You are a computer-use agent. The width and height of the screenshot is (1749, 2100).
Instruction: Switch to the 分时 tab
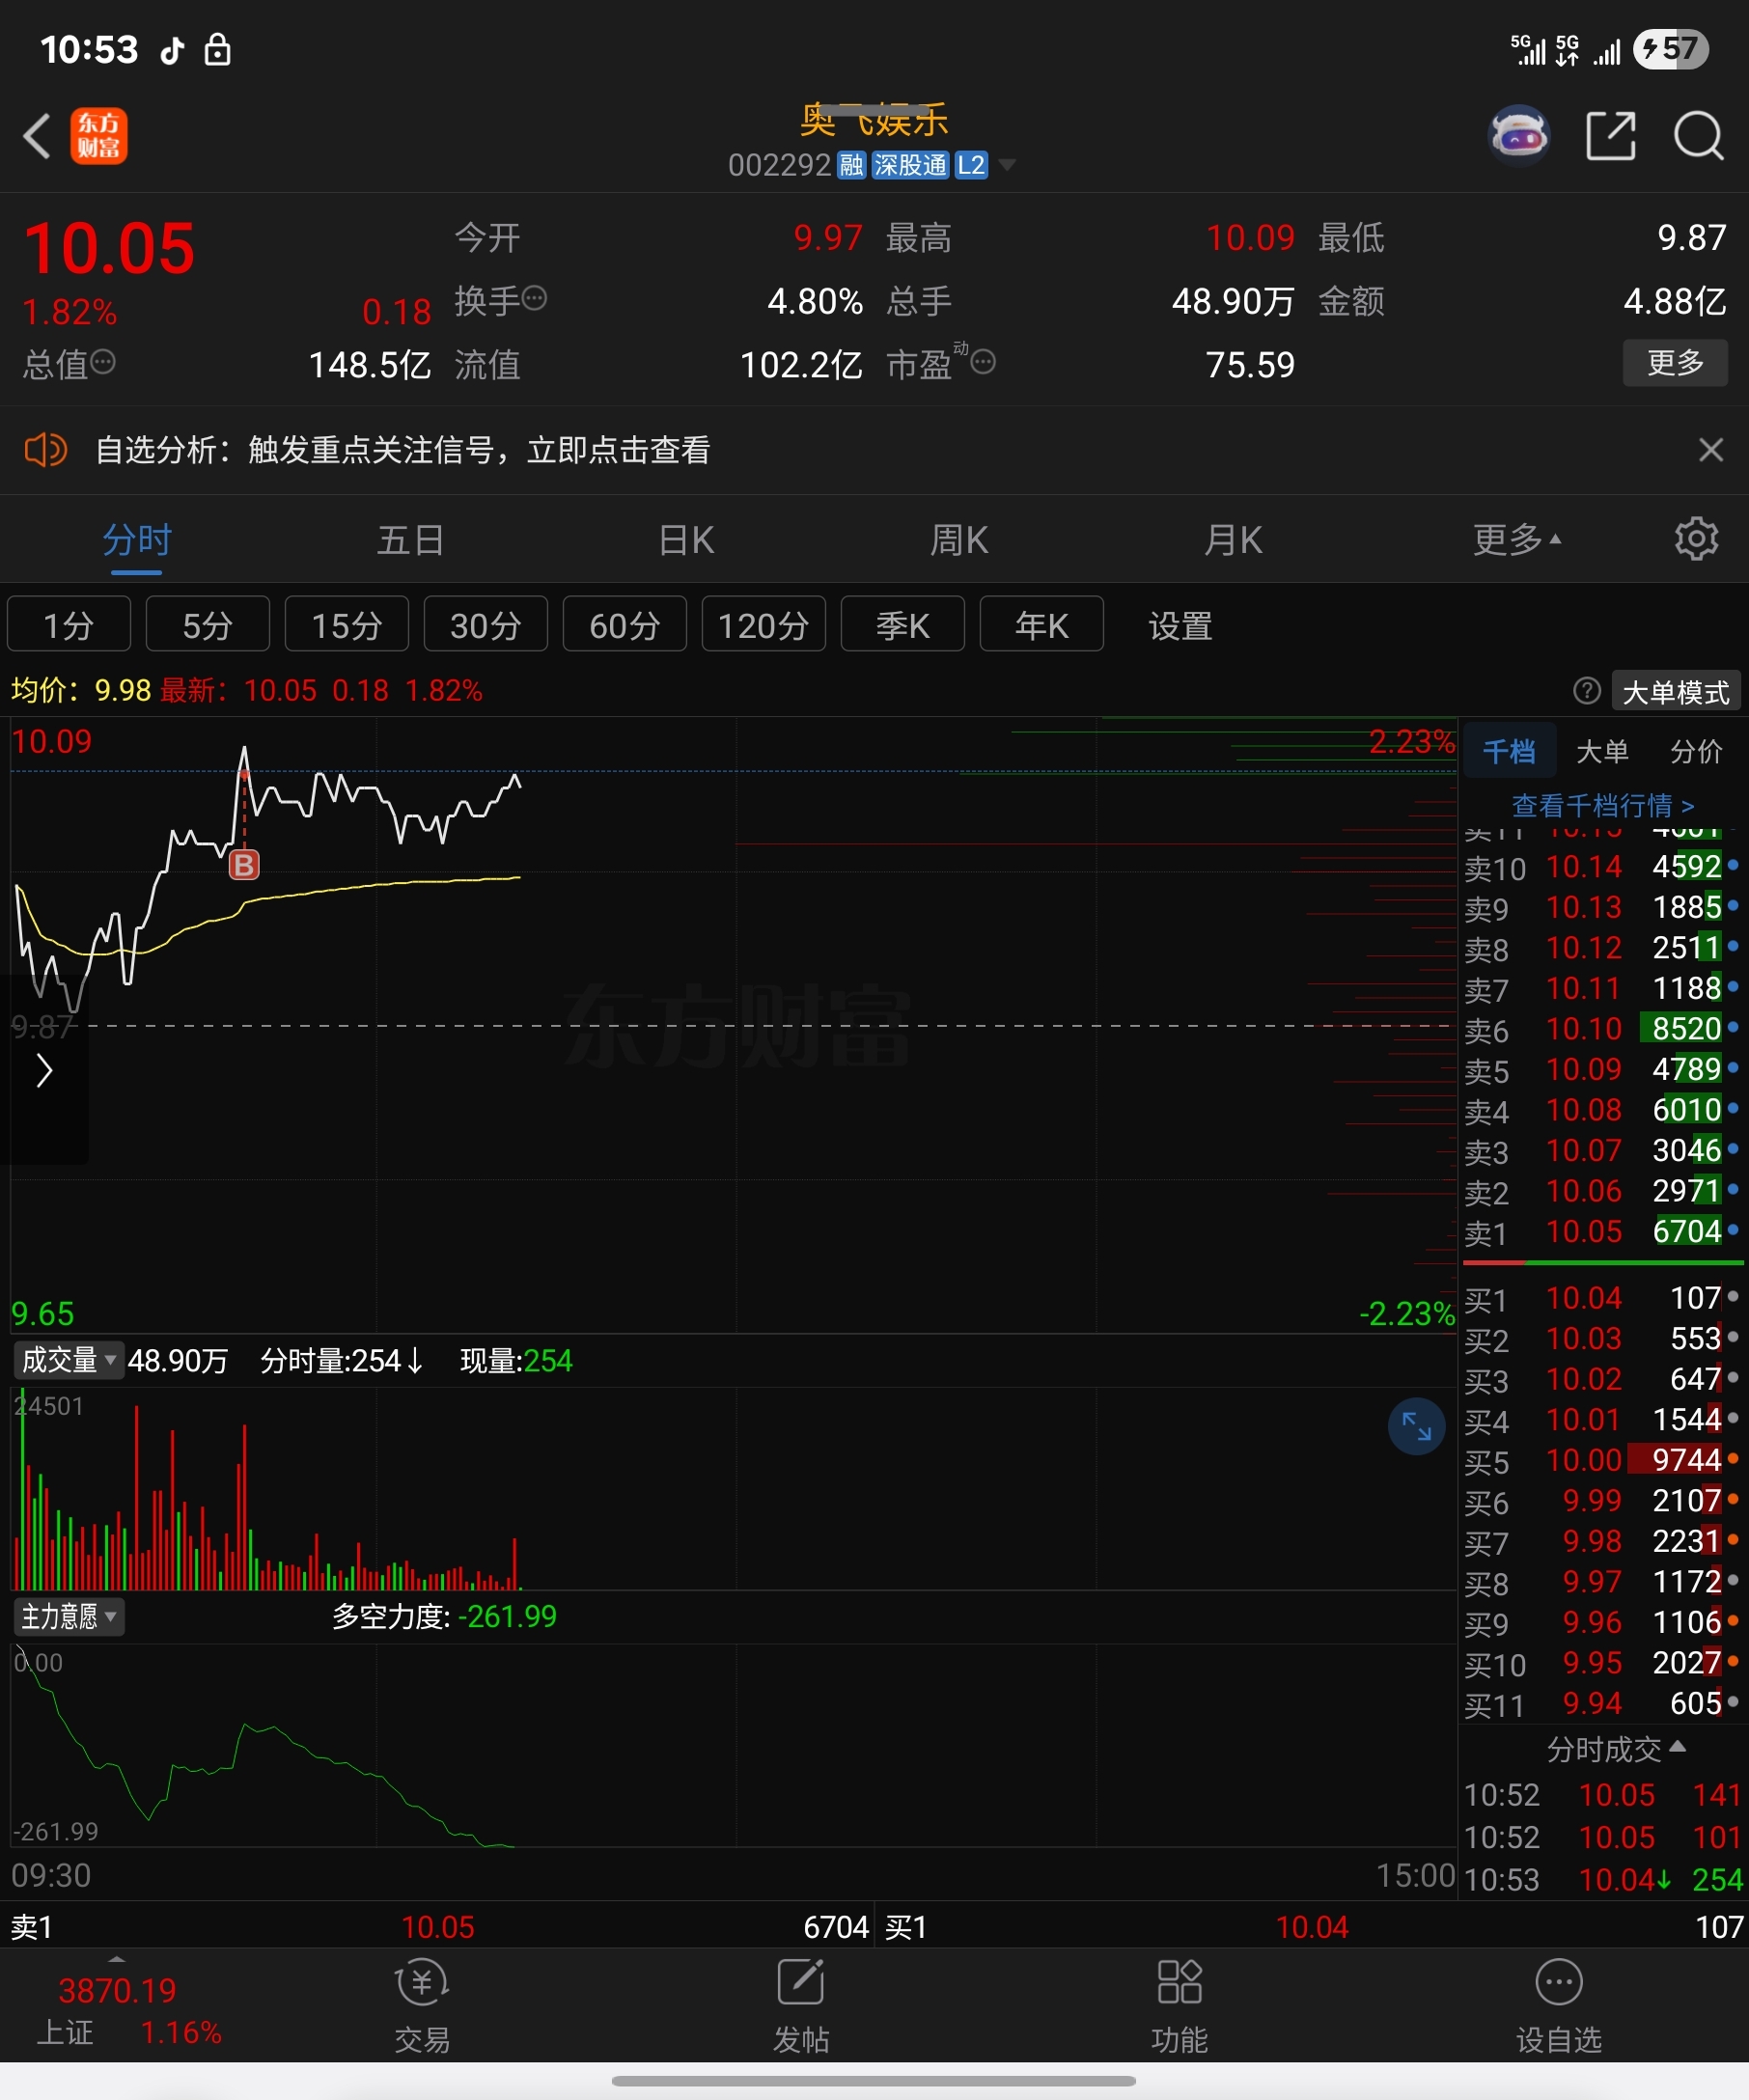point(137,540)
